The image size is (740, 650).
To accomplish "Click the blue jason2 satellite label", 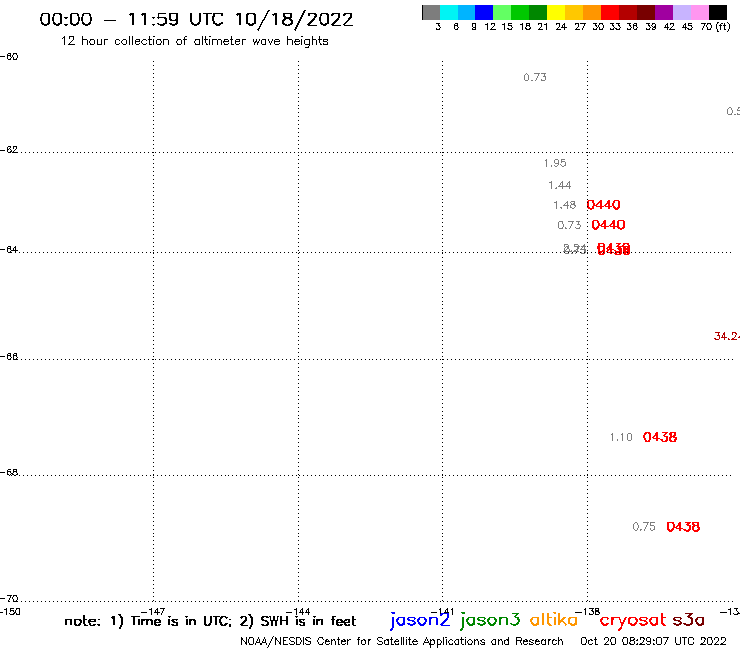I will (x=420, y=620).
